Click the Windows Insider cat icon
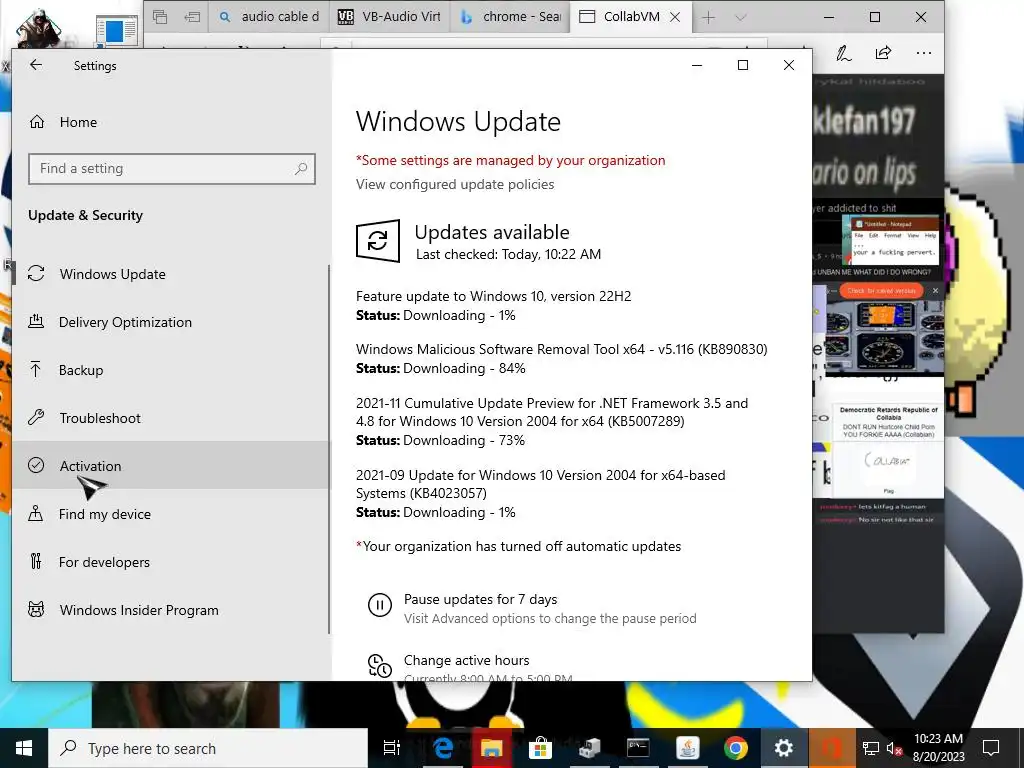The width and height of the screenshot is (1024, 768). click(x=37, y=609)
